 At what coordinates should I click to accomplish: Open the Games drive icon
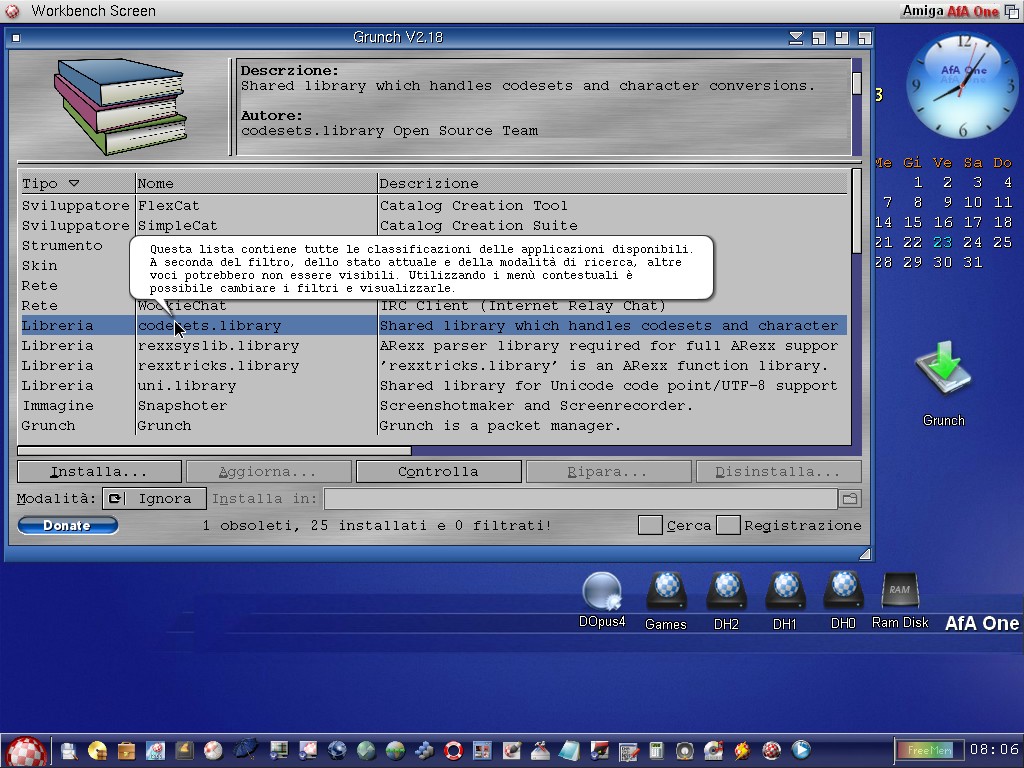pos(665,592)
